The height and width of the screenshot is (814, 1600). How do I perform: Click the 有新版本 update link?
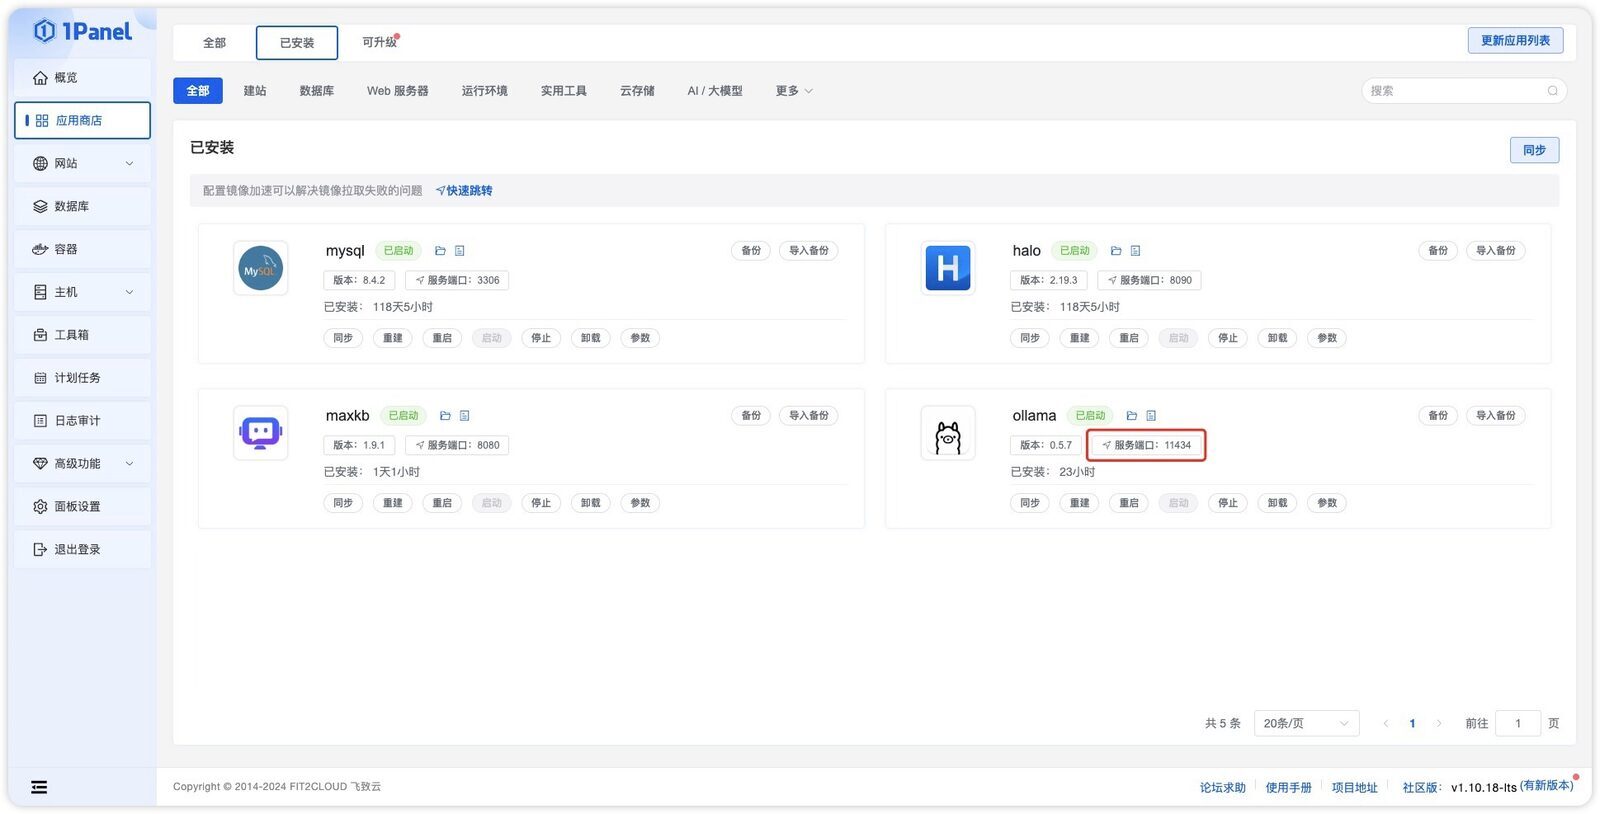click(1546, 786)
